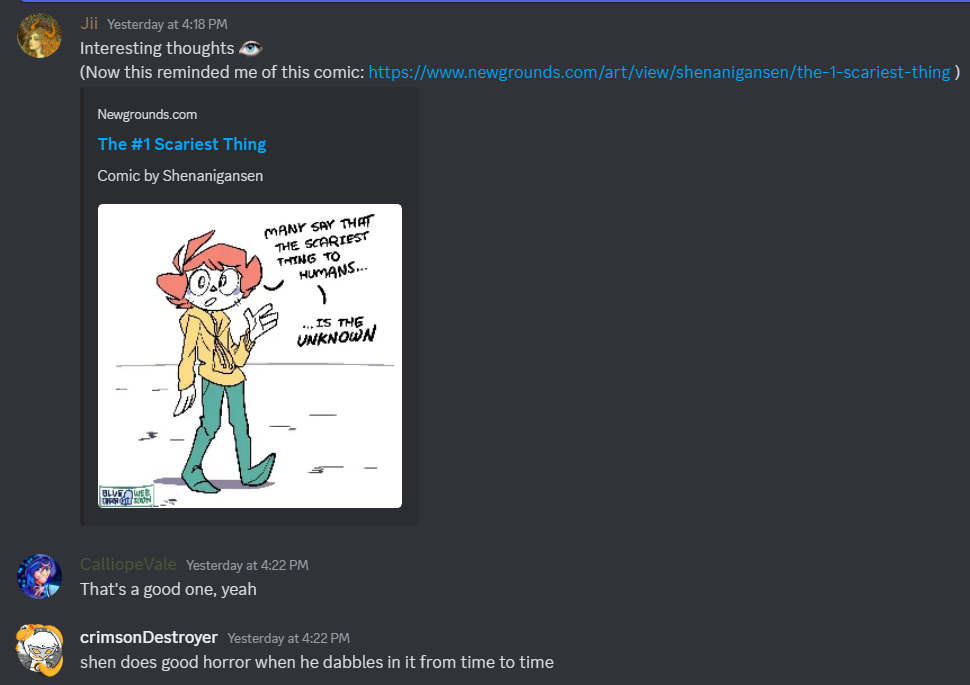This screenshot has width=970, height=685.
Task: Click the Blue Web Room watermark logo
Action: tap(126, 496)
